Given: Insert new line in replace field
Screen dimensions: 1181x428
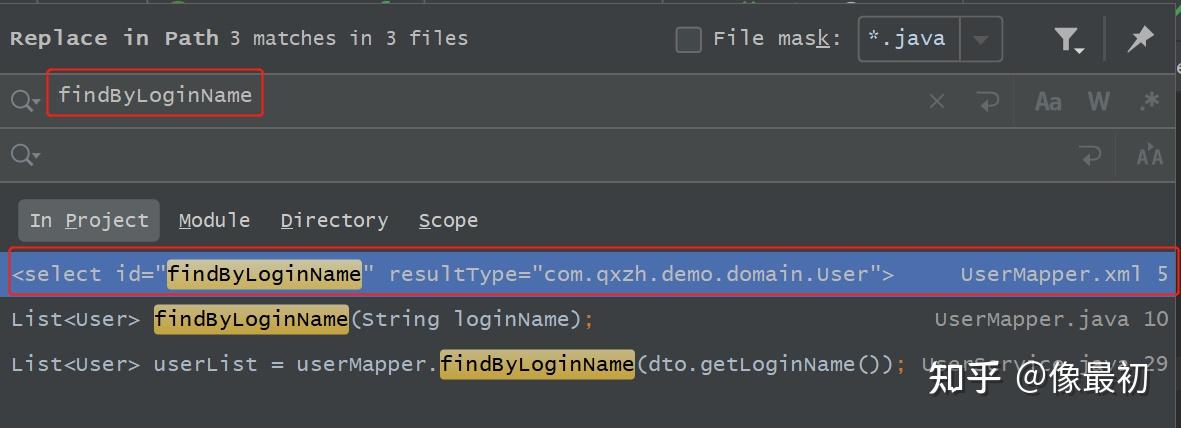Looking at the screenshot, I should (1090, 156).
